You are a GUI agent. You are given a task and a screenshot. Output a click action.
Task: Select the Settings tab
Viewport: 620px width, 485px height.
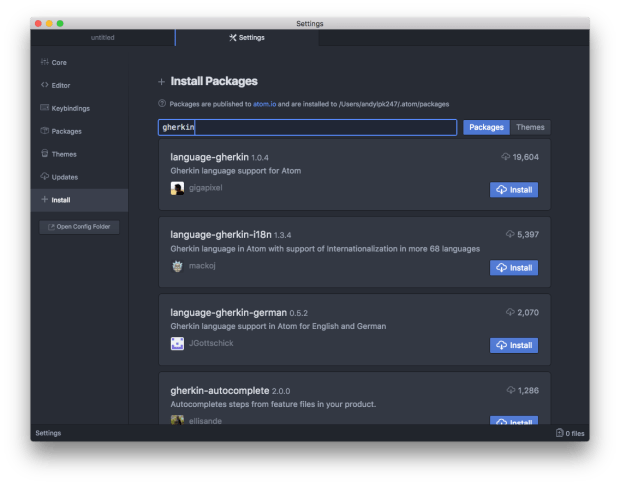tap(247, 38)
